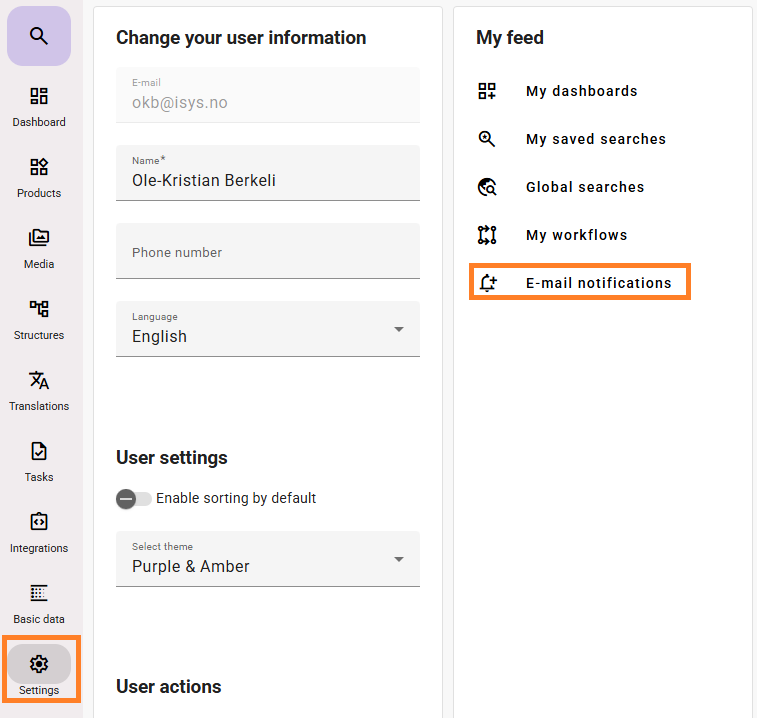757x718 pixels.
Task: Open E-mail notifications in My feed
Action: click(x=580, y=282)
